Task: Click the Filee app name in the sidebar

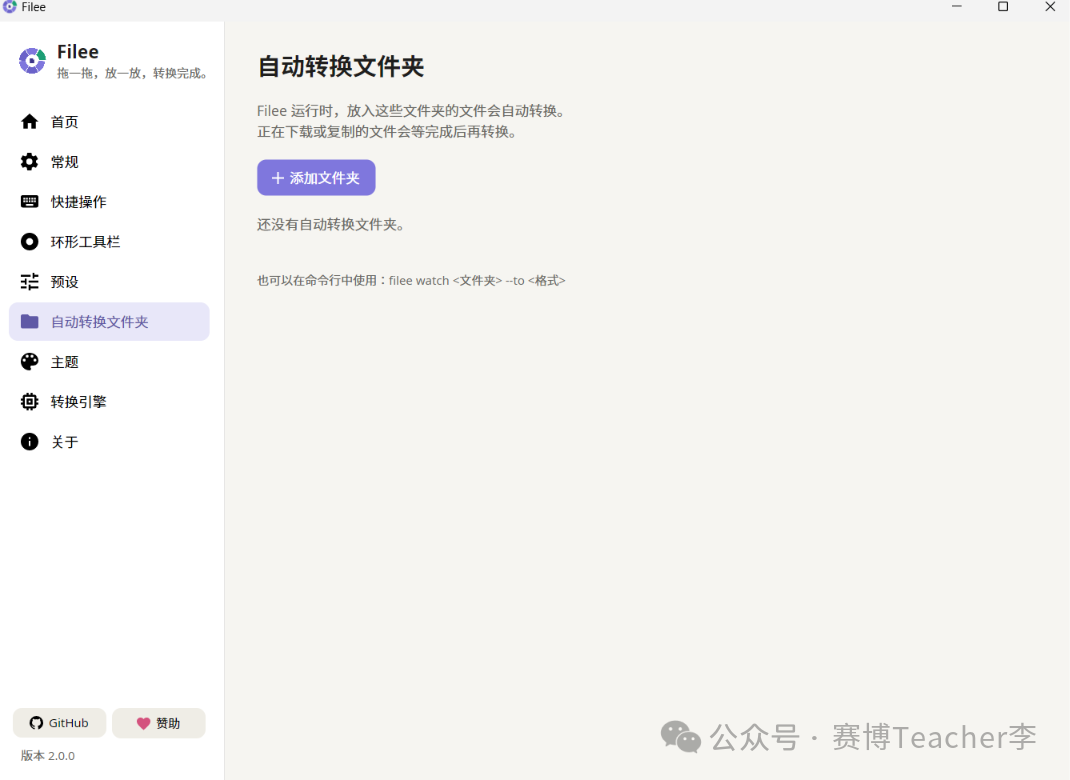Action: pos(78,52)
